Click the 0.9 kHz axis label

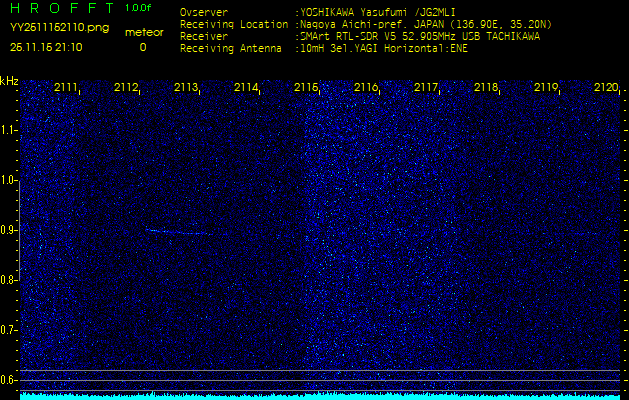pos(8,230)
